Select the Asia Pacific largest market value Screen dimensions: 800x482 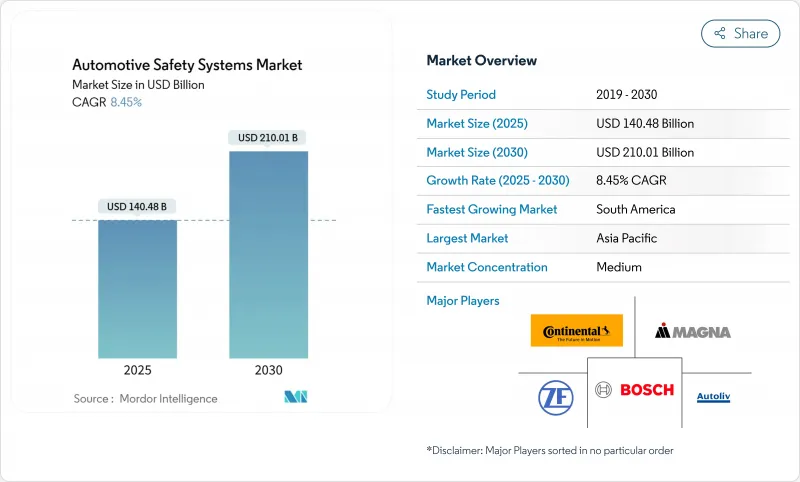click(x=628, y=238)
